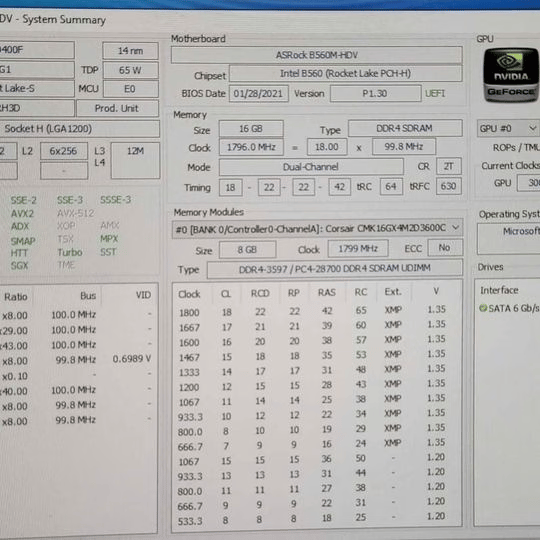
Task: Click the Prod. Unit field
Action: 117,108
